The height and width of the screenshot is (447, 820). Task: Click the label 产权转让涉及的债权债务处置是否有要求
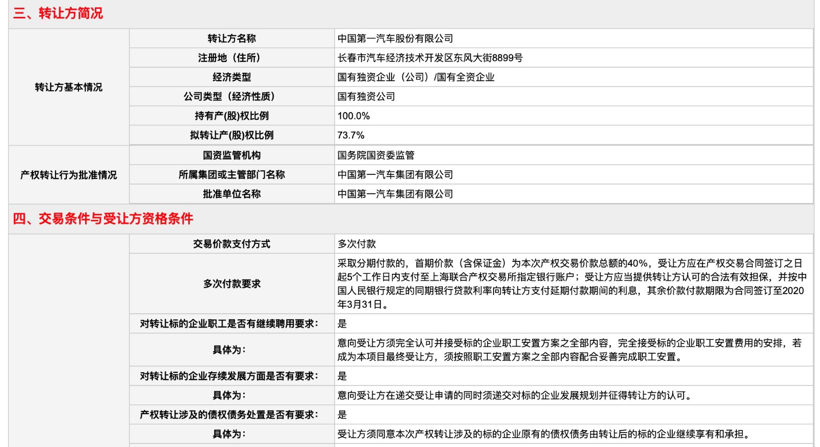pos(229,415)
